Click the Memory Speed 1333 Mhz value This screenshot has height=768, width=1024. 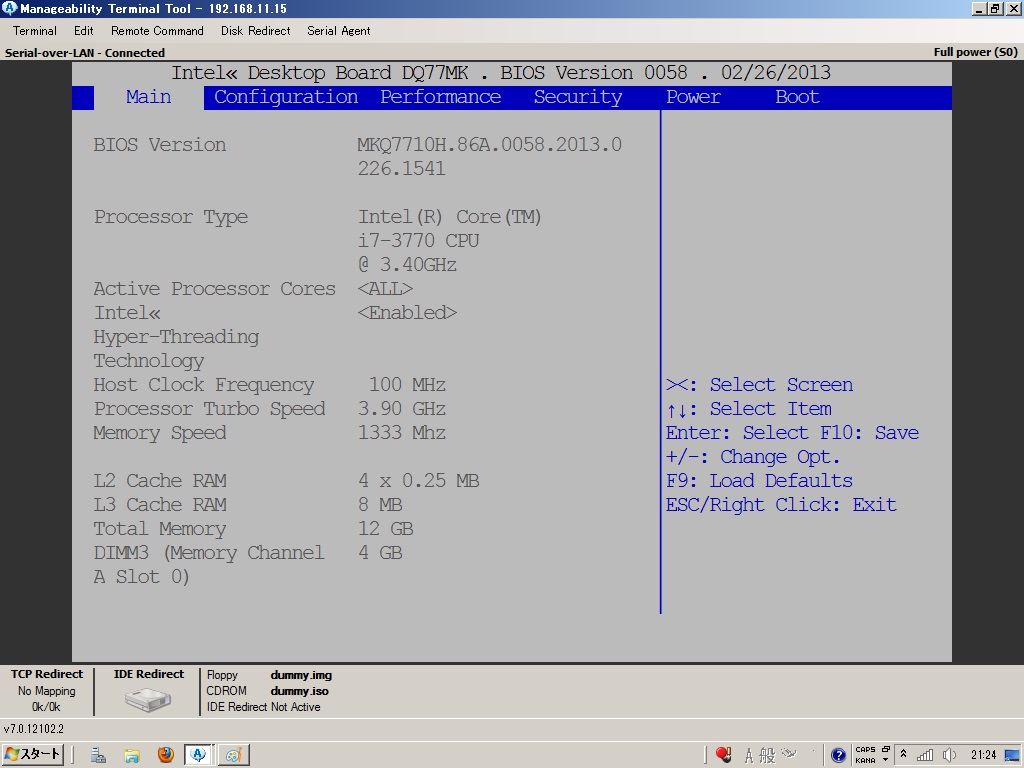[402, 433]
